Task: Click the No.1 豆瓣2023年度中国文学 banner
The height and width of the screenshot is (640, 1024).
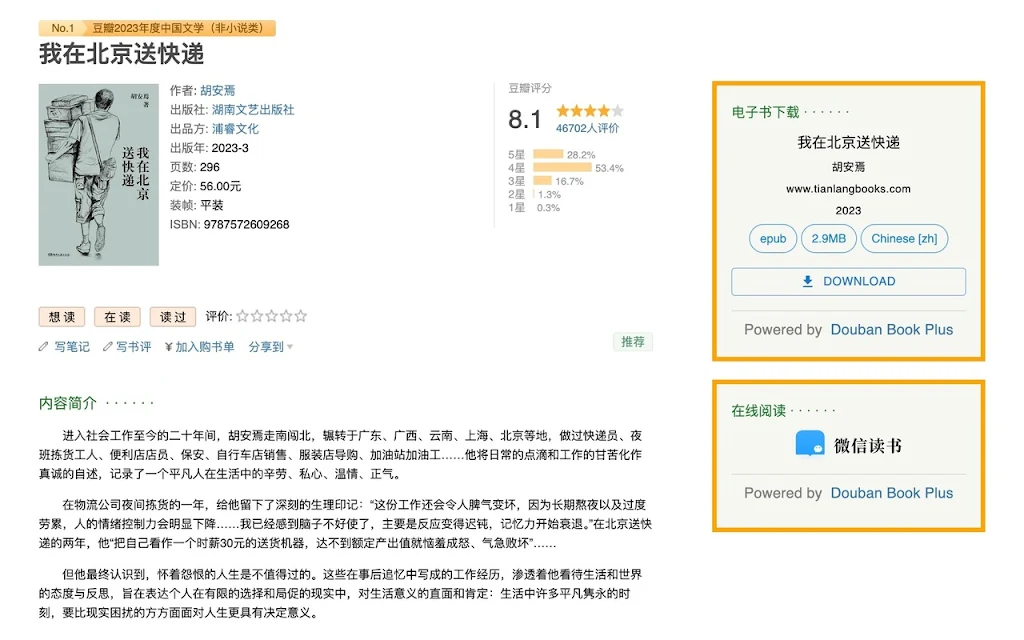Action: (157, 28)
